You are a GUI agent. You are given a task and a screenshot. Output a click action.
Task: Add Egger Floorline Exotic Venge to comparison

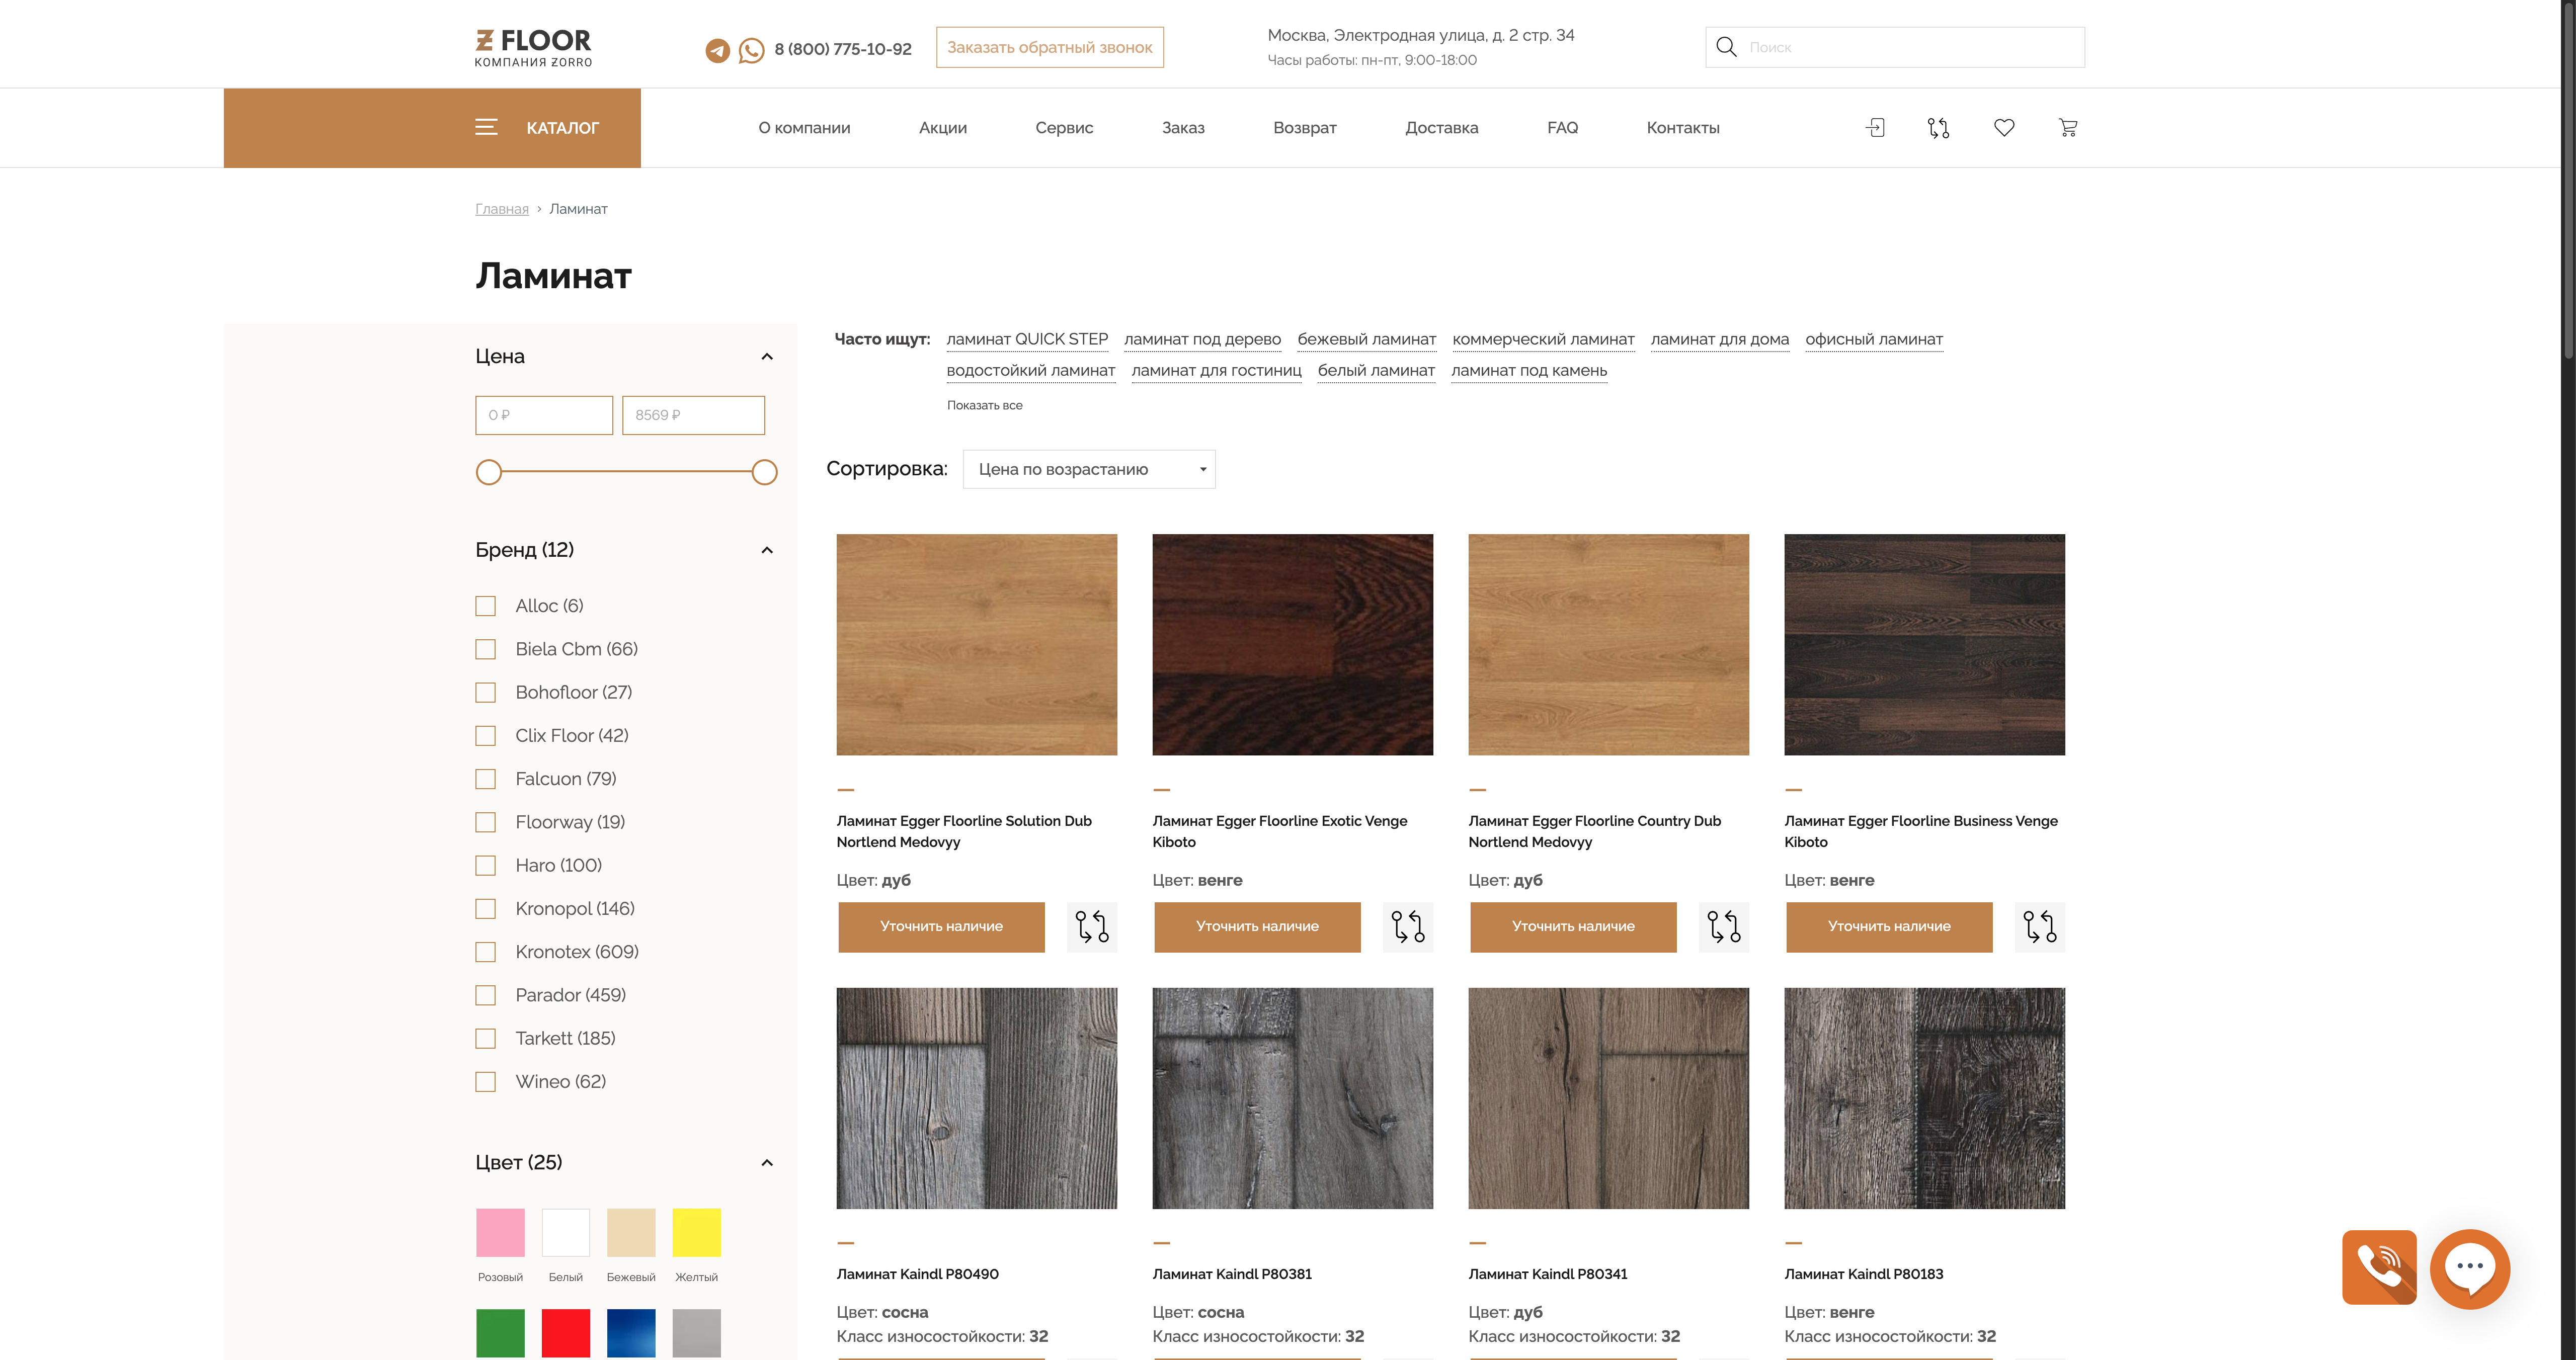[1408, 927]
